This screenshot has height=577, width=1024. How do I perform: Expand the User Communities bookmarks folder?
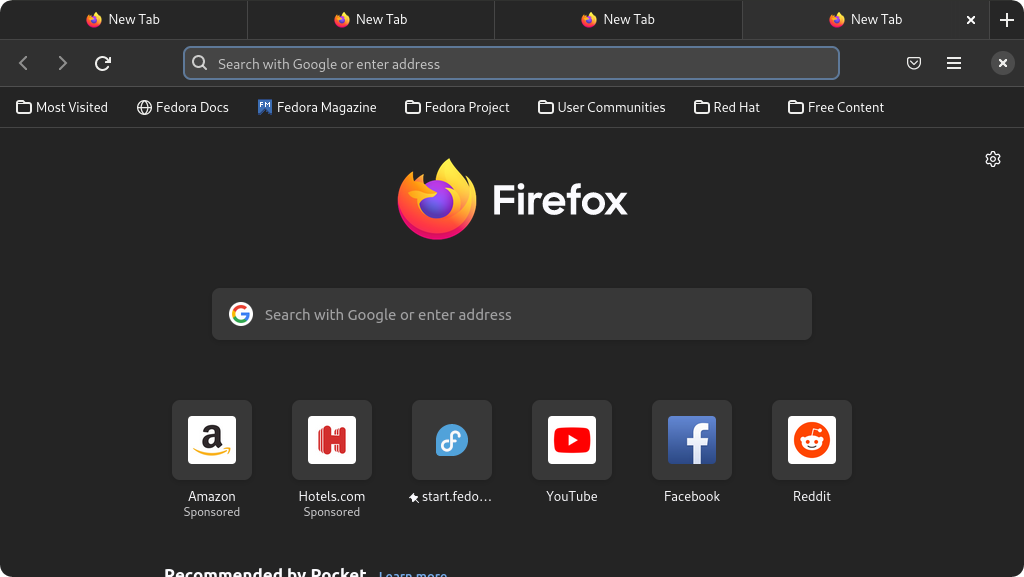[x=601, y=107]
